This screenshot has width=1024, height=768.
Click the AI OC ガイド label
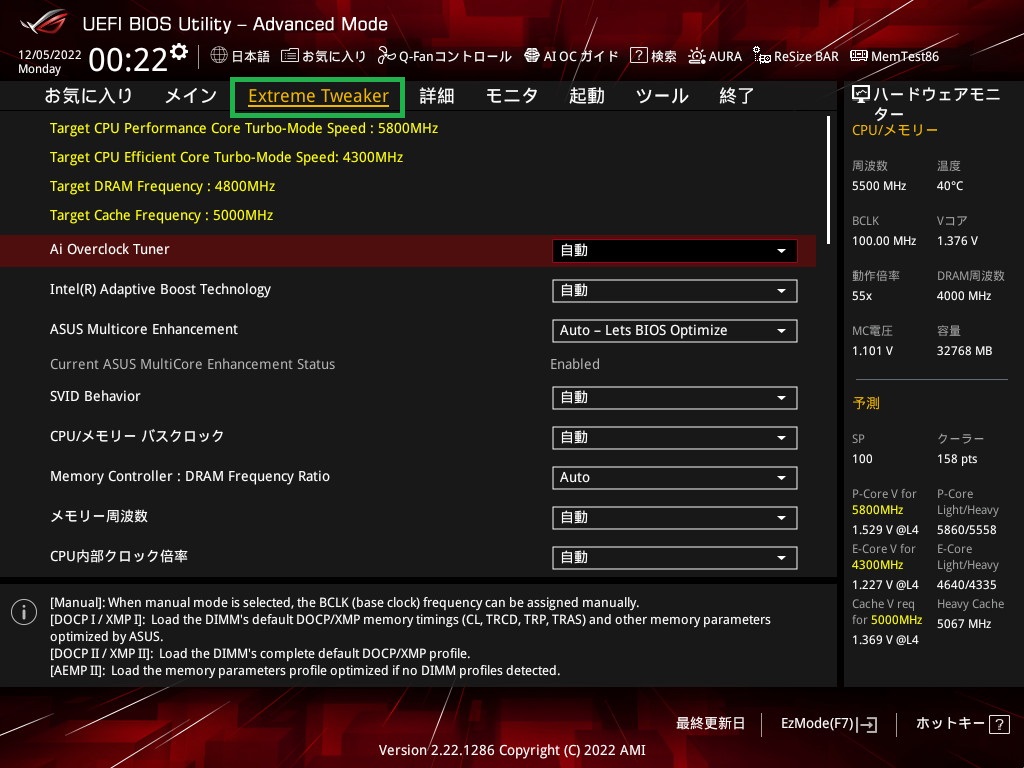581,56
